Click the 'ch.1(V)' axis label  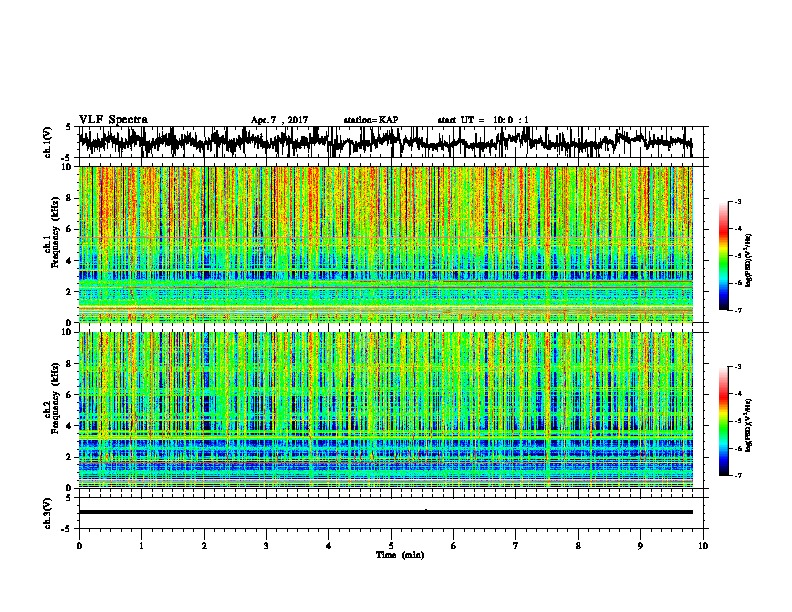(x=48, y=142)
